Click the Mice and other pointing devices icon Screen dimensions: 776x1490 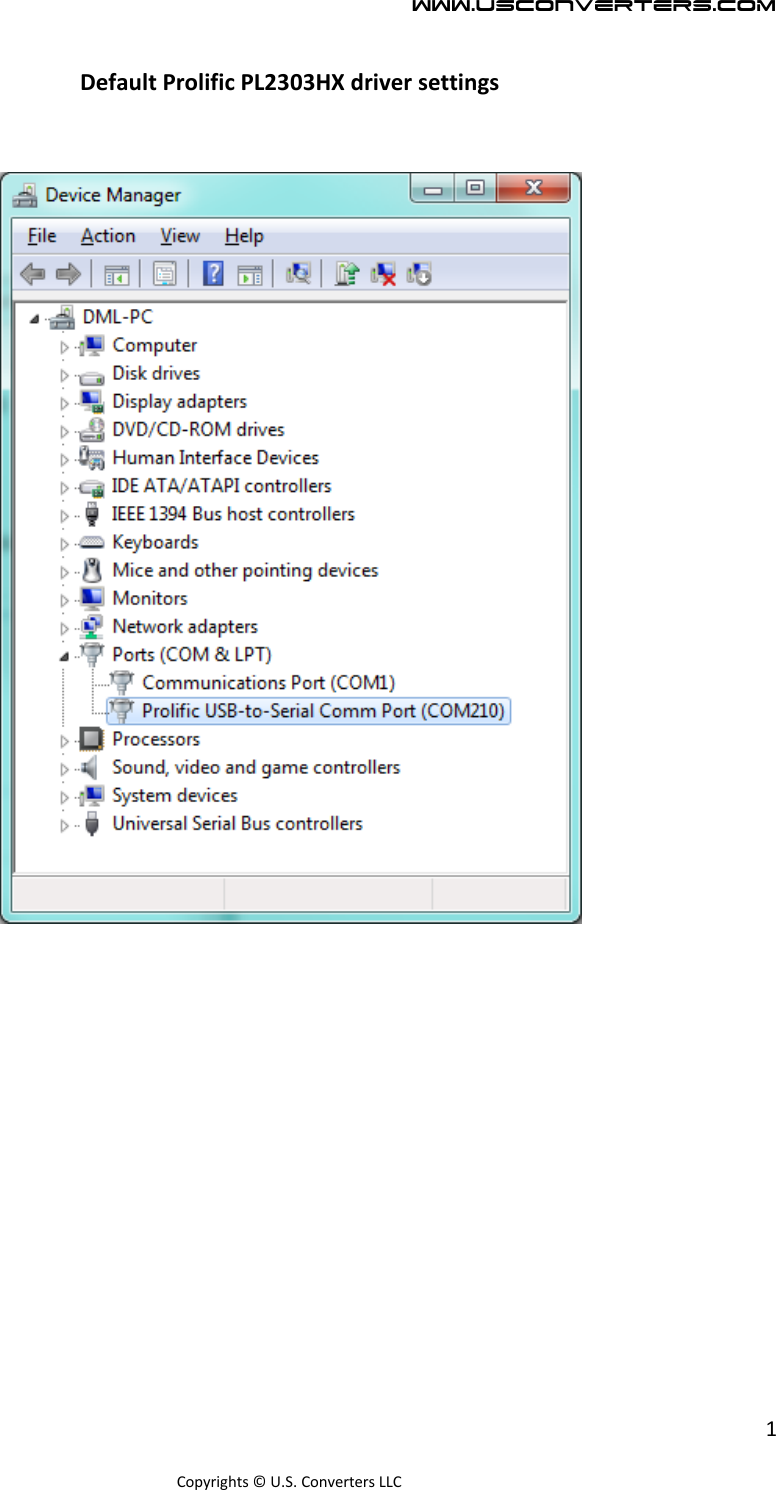click(x=92, y=570)
